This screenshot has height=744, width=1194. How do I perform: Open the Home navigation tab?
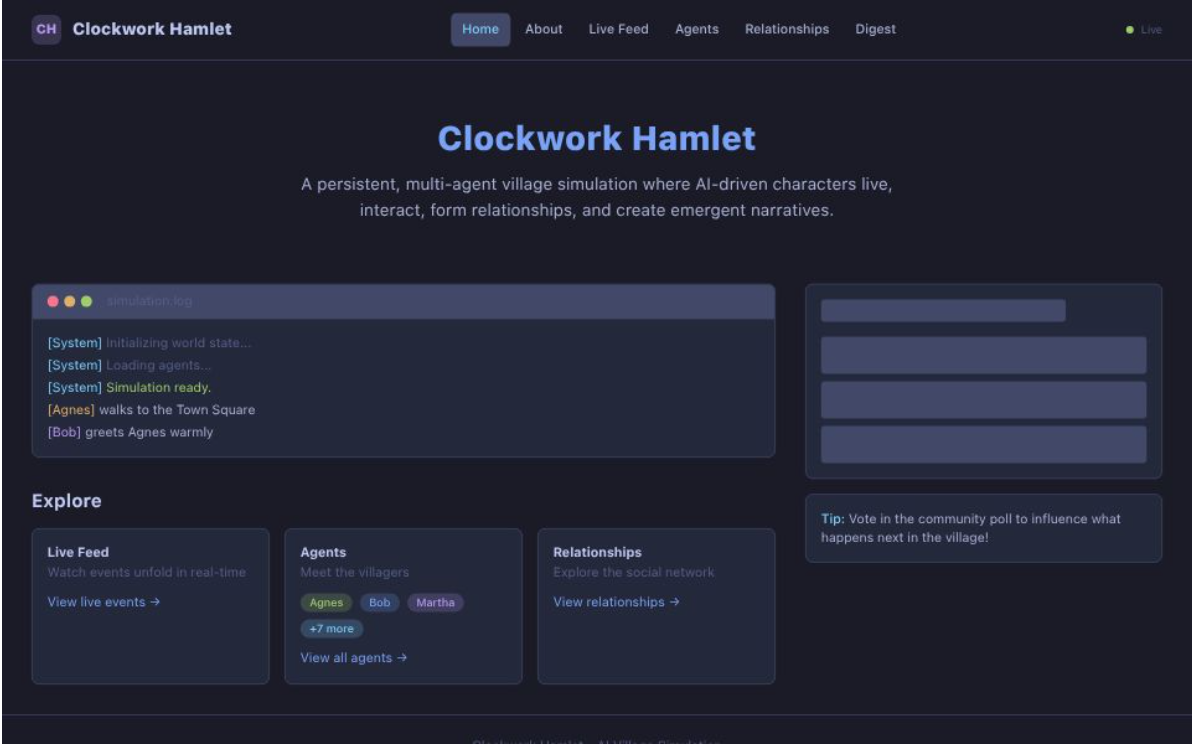480,29
